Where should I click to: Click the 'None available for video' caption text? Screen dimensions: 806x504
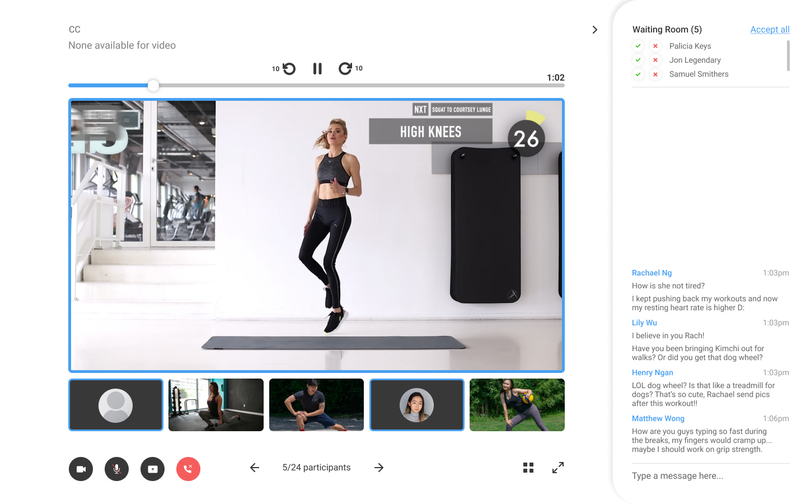click(122, 45)
